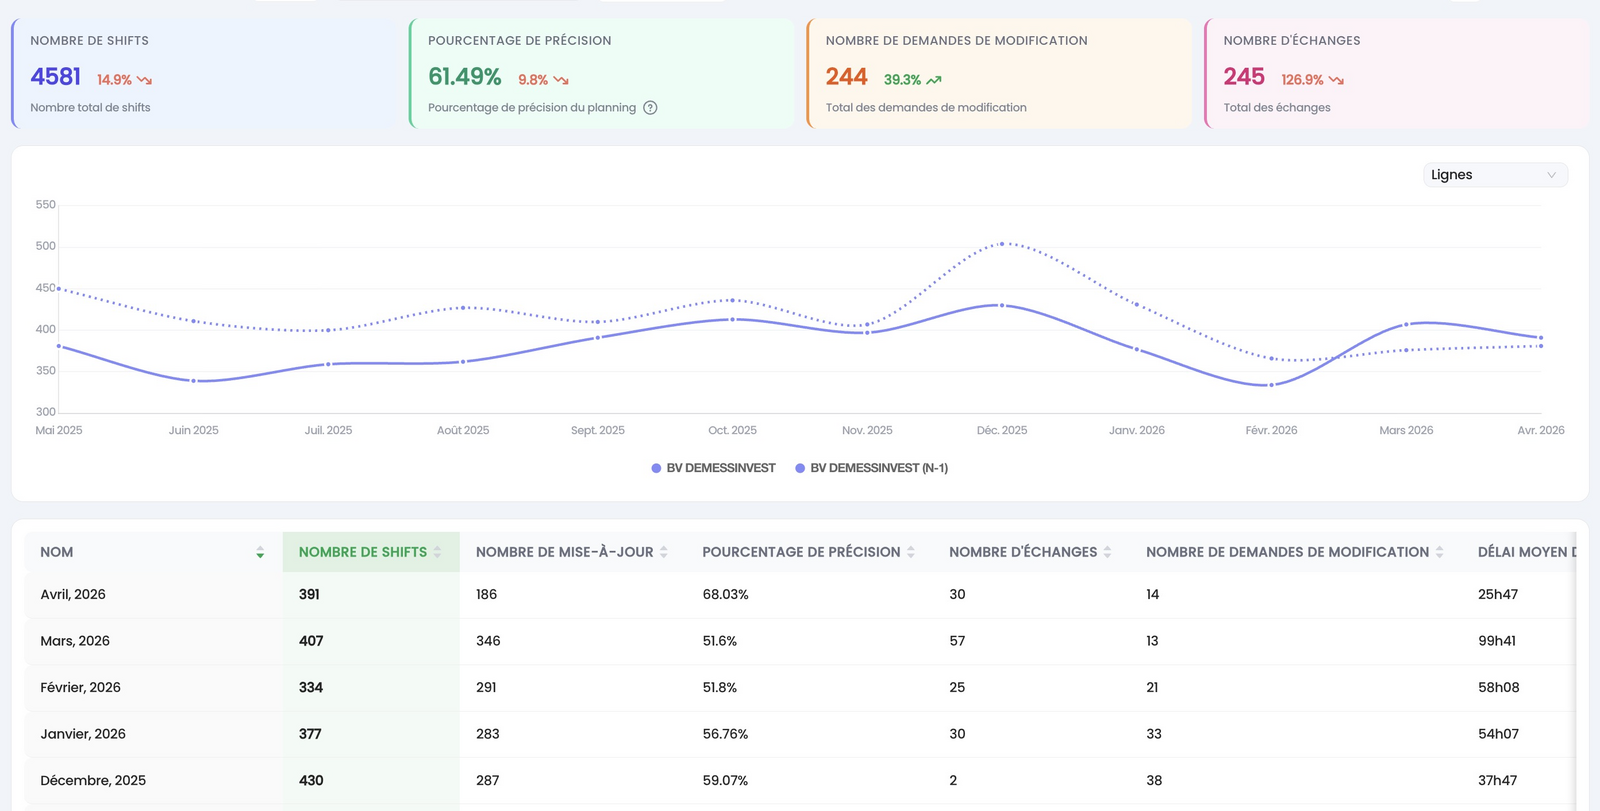
Task: Toggle BV DEMESSINVEST legend series
Action: coord(713,468)
